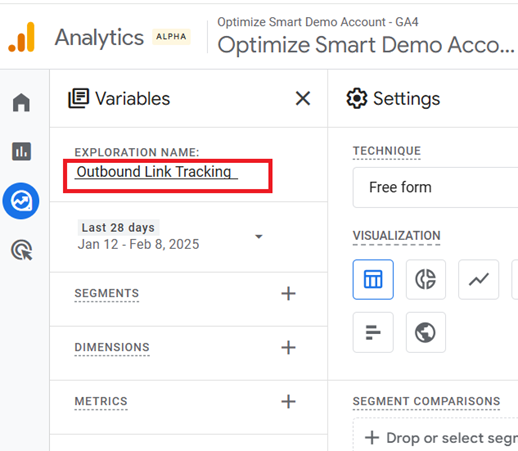
Task: Click the TECHNIQUE label
Action: coord(387,151)
